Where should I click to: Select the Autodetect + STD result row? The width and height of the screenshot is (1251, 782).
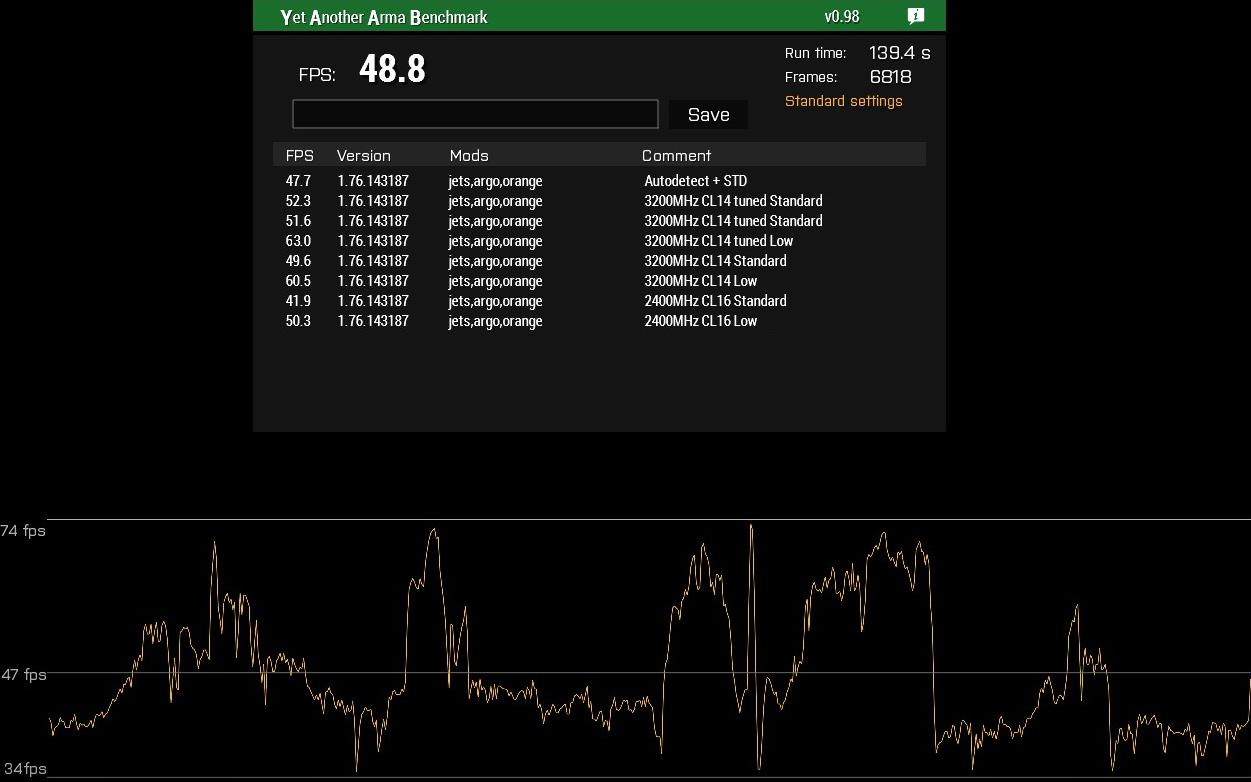599,181
